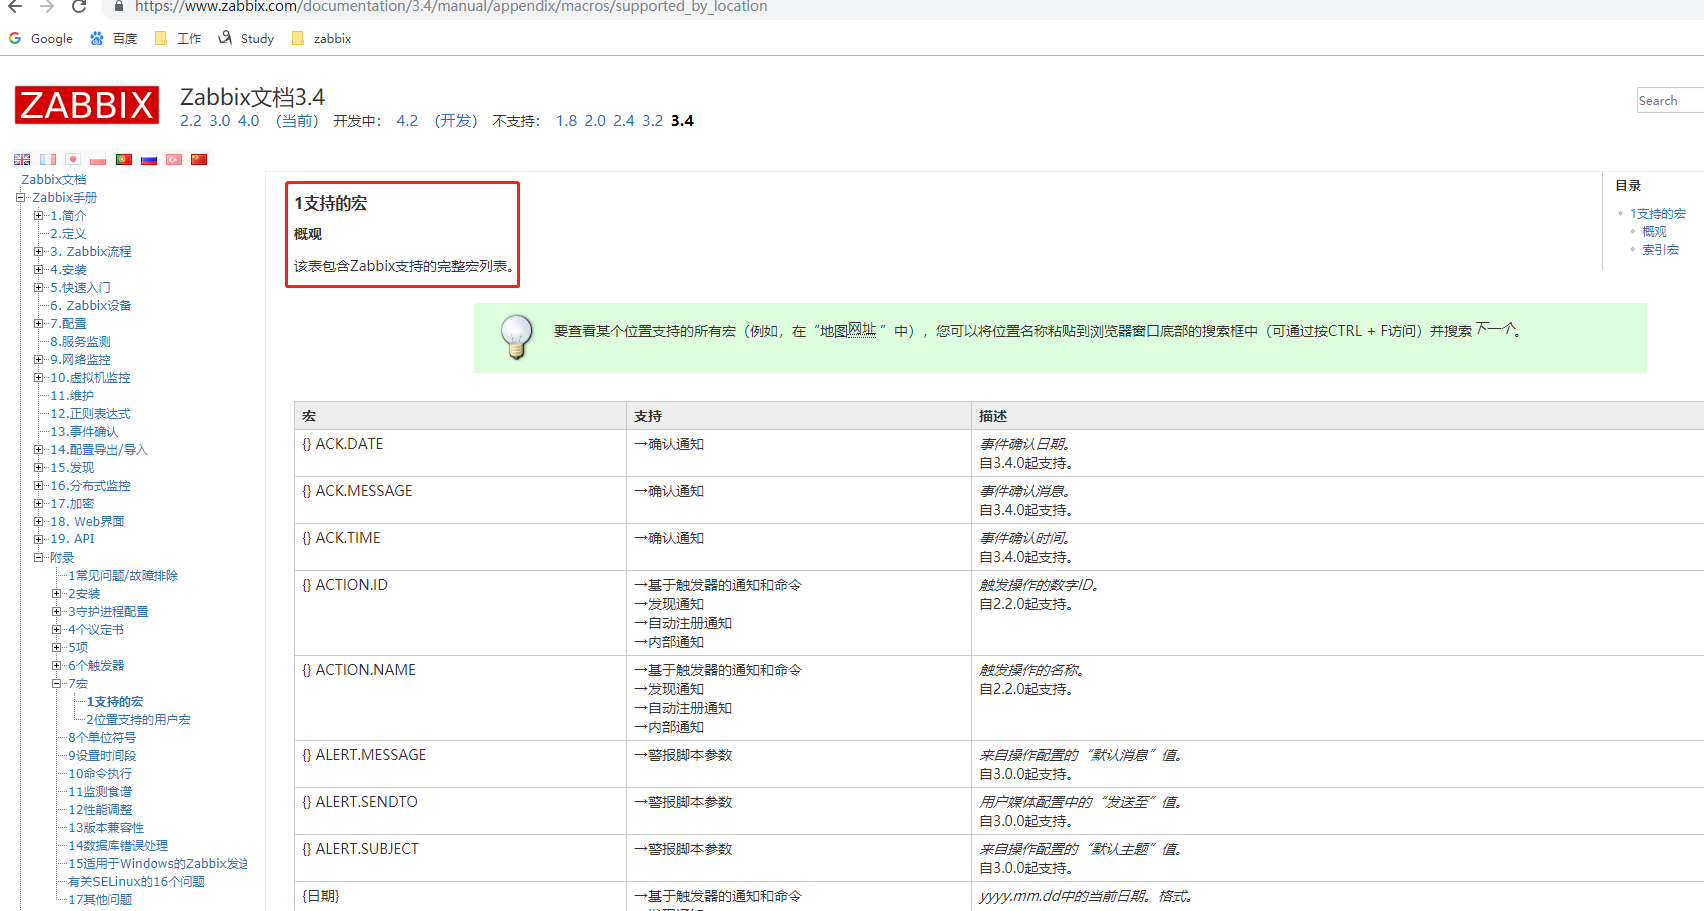Open 2.定义 in the sidebar
The width and height of the screenshot is (1704, 911).
click(x=68, y=233)
